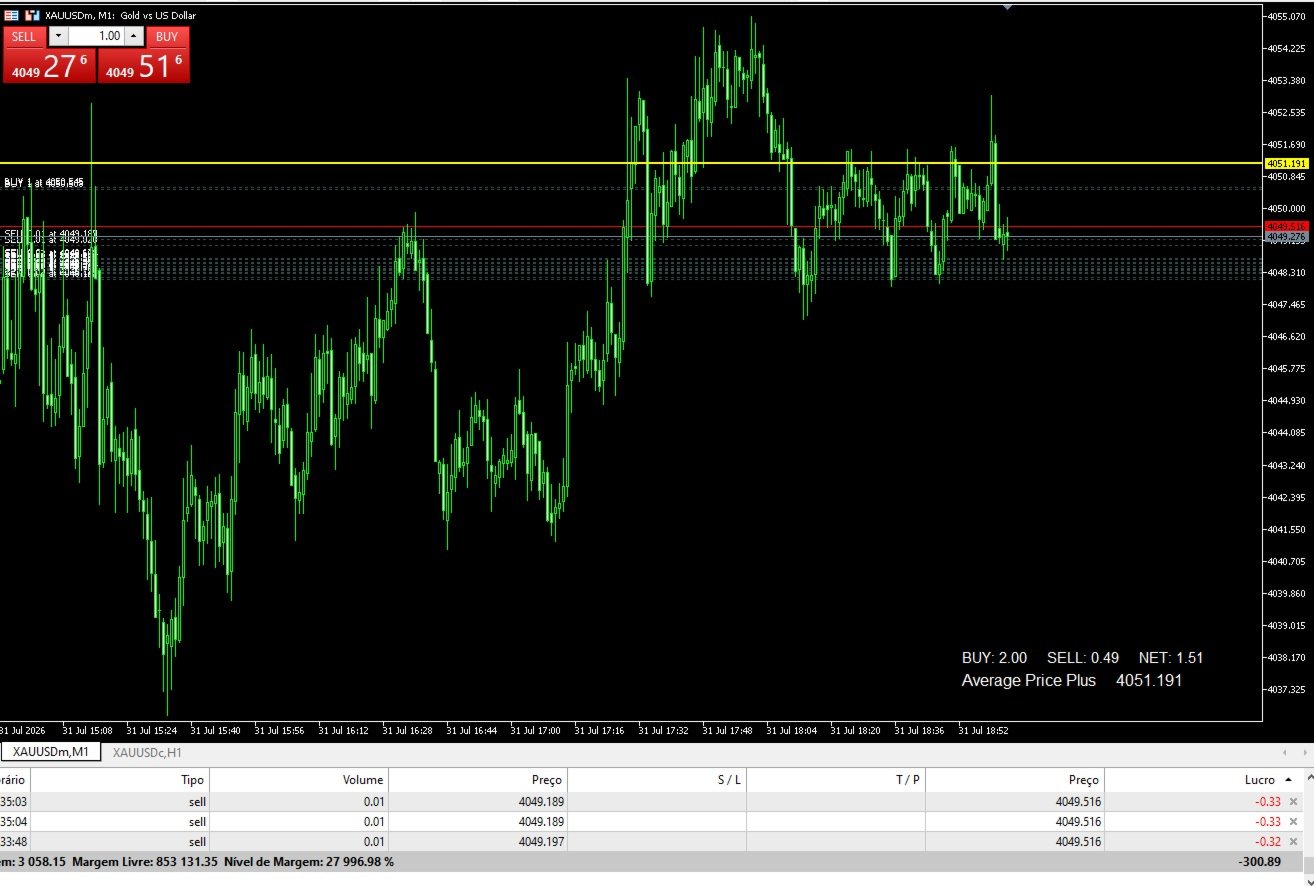
Task: Click the yellow average price line
Action: pos(630,162)
